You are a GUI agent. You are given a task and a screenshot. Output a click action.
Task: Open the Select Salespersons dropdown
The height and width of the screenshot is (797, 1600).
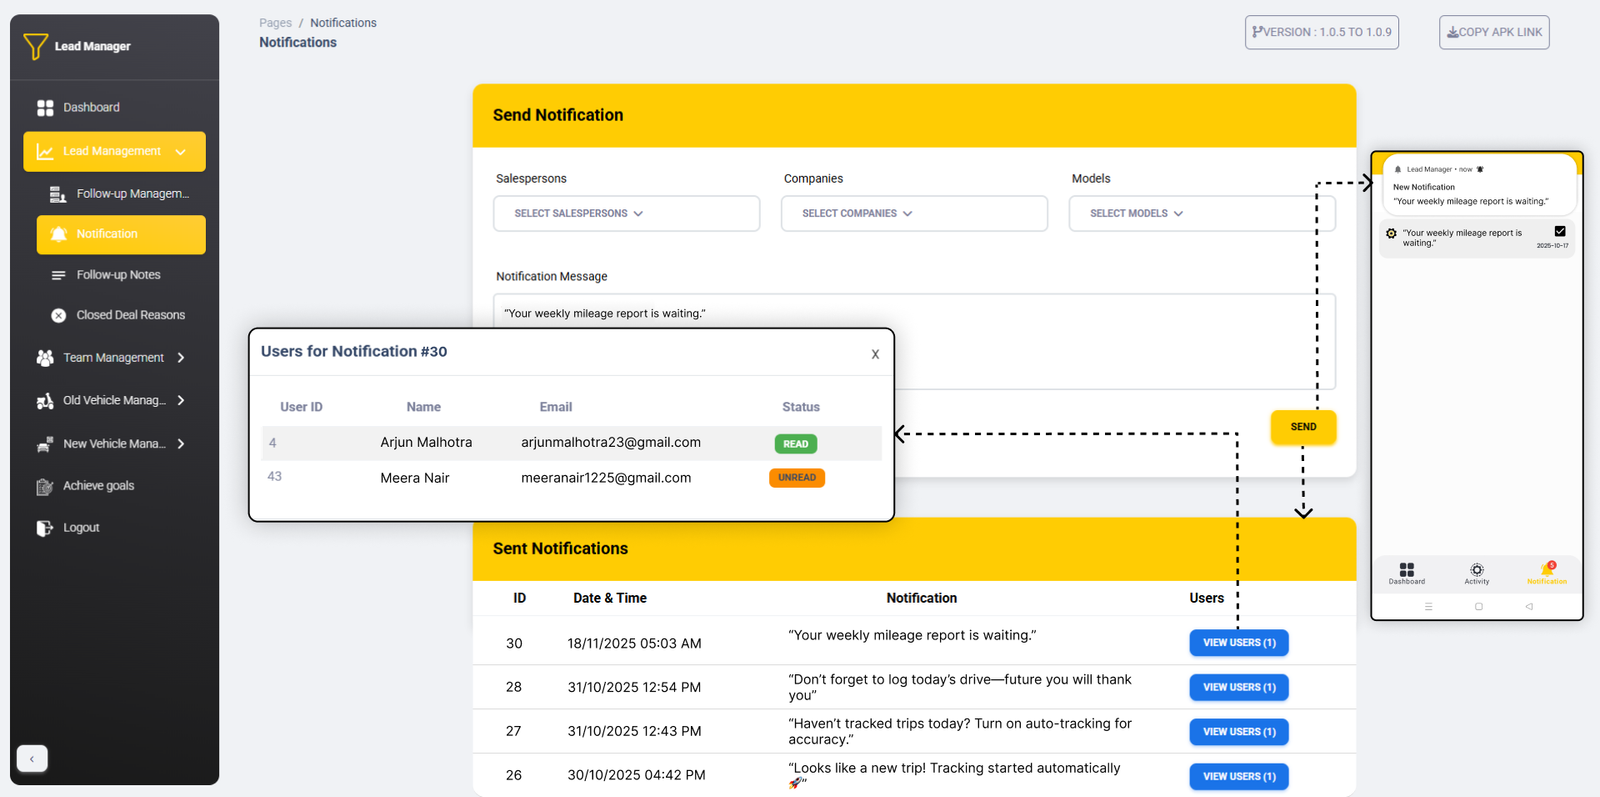pos(626,214)
